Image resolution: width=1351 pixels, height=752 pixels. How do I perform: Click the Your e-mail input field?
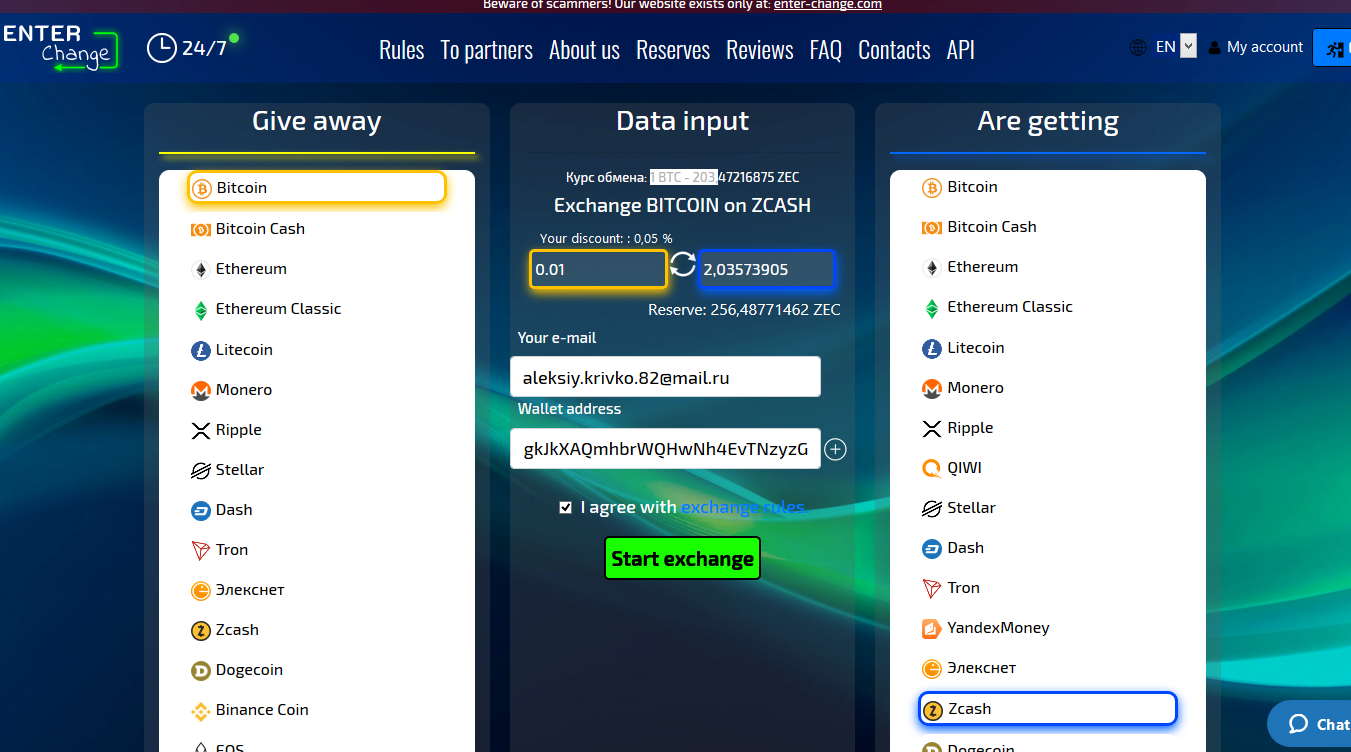(665, 377)
